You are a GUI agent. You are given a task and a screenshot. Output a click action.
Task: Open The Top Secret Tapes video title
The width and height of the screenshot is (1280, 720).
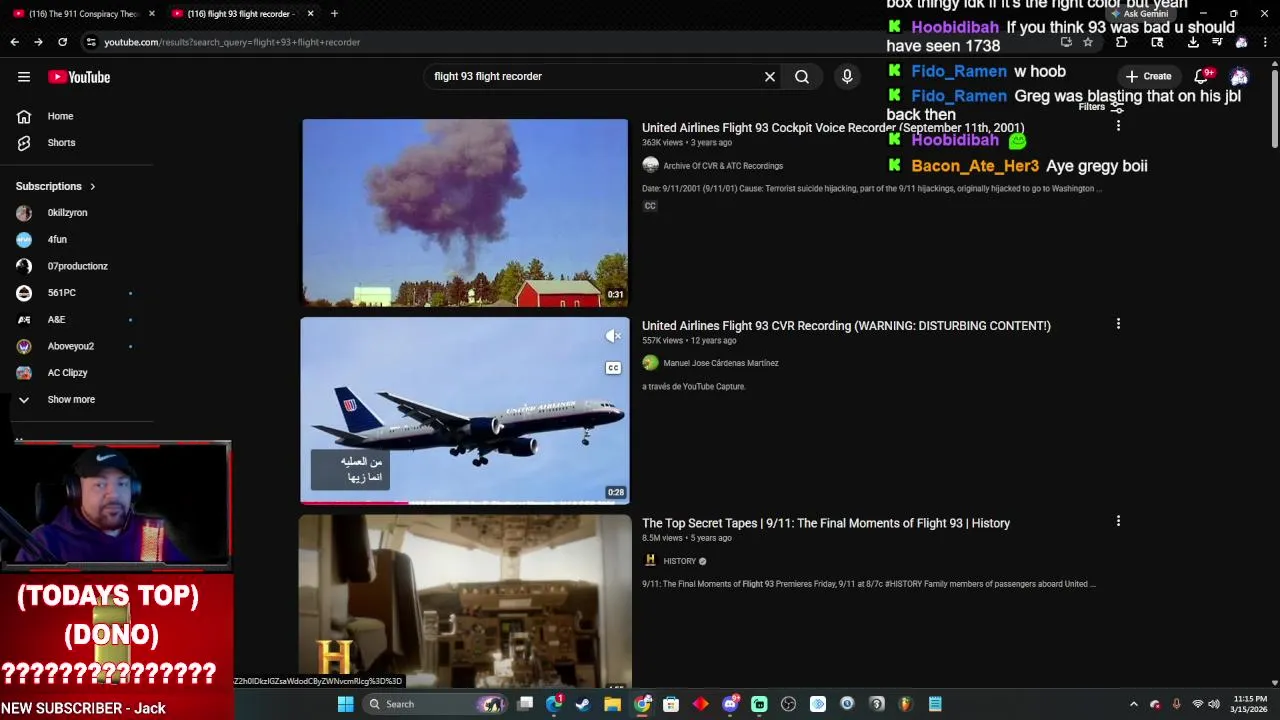point(826,523)
